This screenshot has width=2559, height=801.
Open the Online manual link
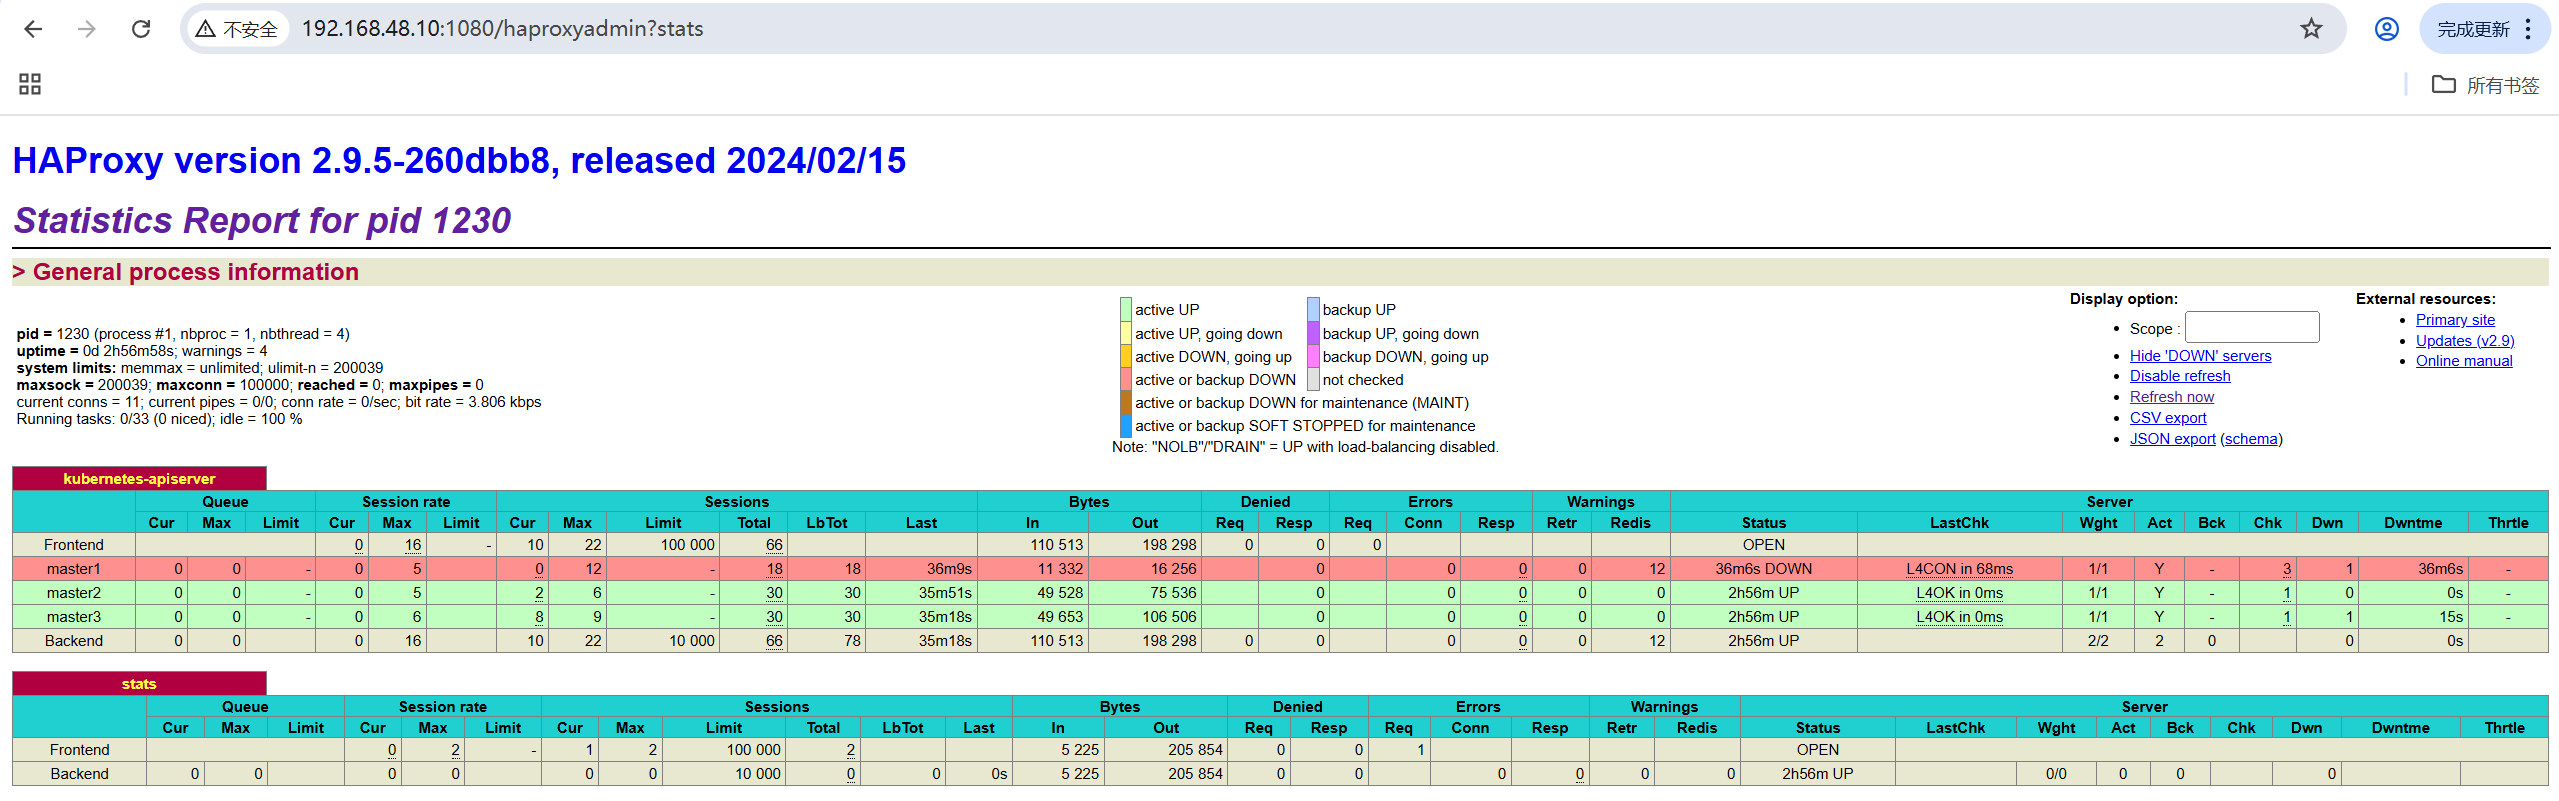pos(2464,361)
